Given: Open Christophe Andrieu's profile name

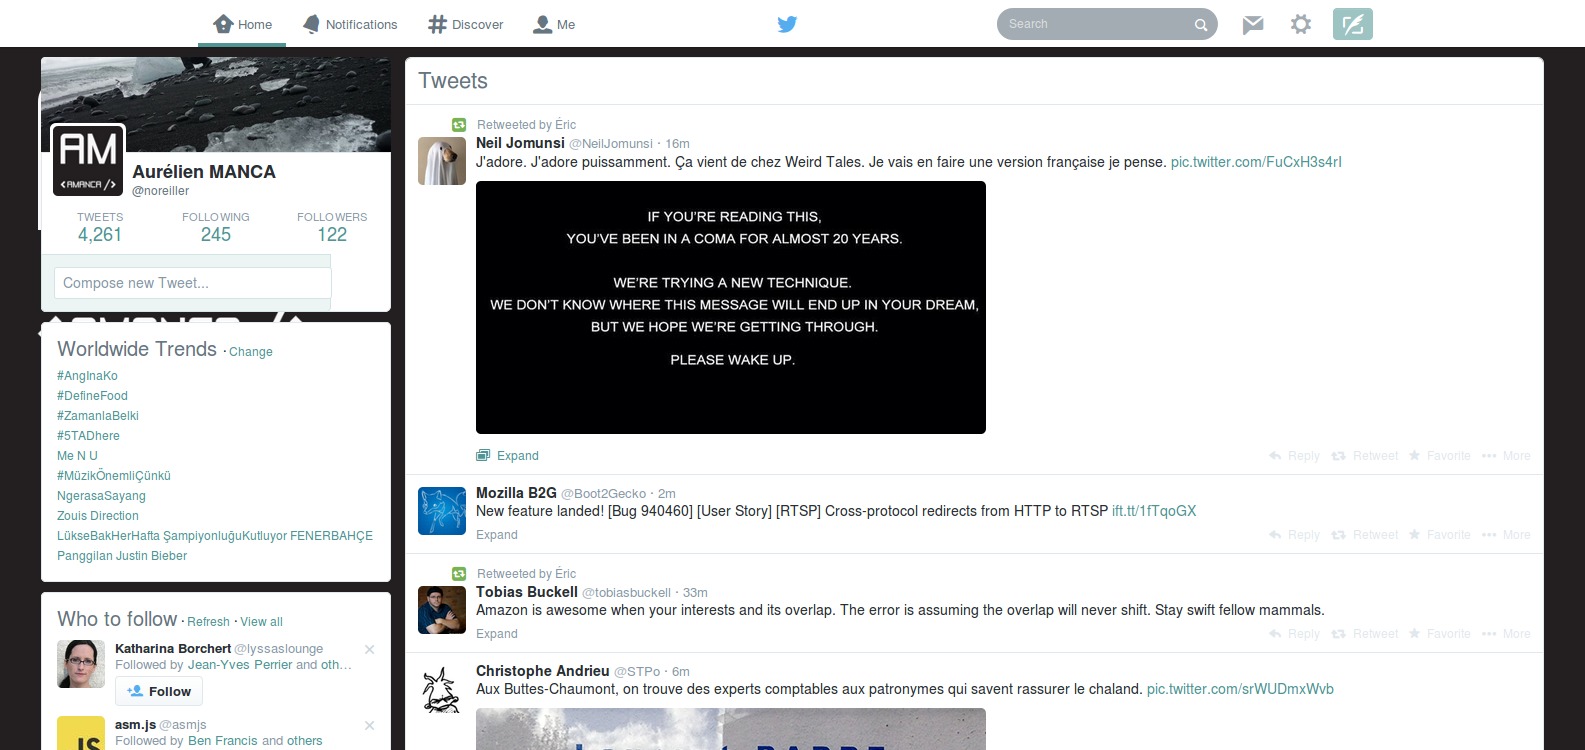Looking at the screenshot, I should [x=542, y=671].
